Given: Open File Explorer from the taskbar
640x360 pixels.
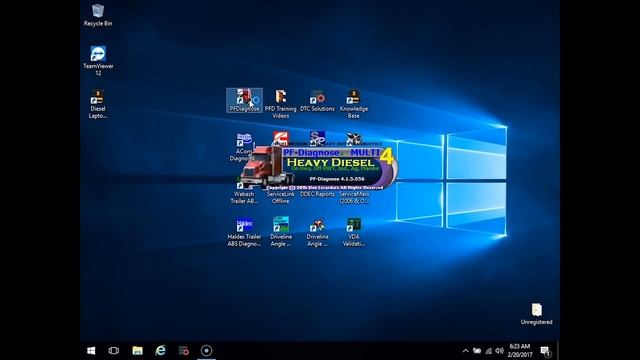Looking at the screenshot, I should tap(138, 351).
